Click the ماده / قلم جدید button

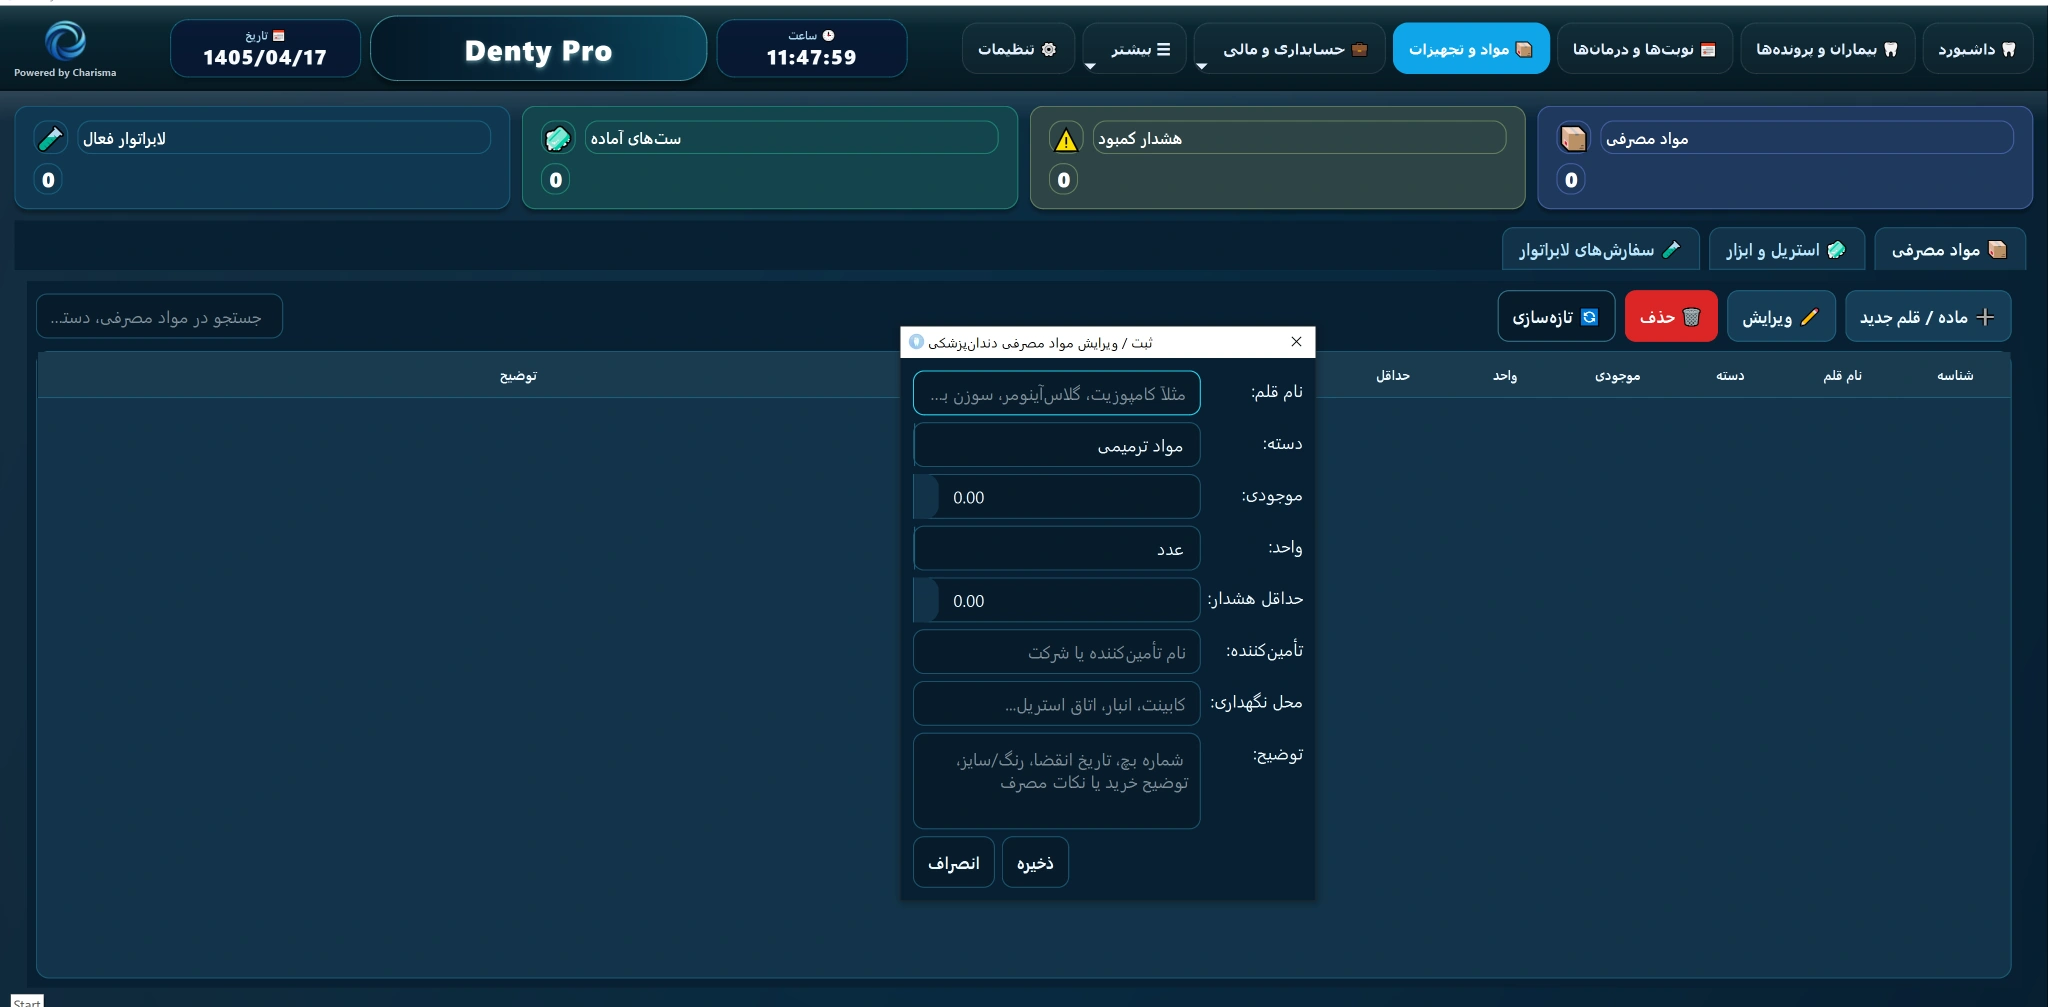coord(1927,317)
